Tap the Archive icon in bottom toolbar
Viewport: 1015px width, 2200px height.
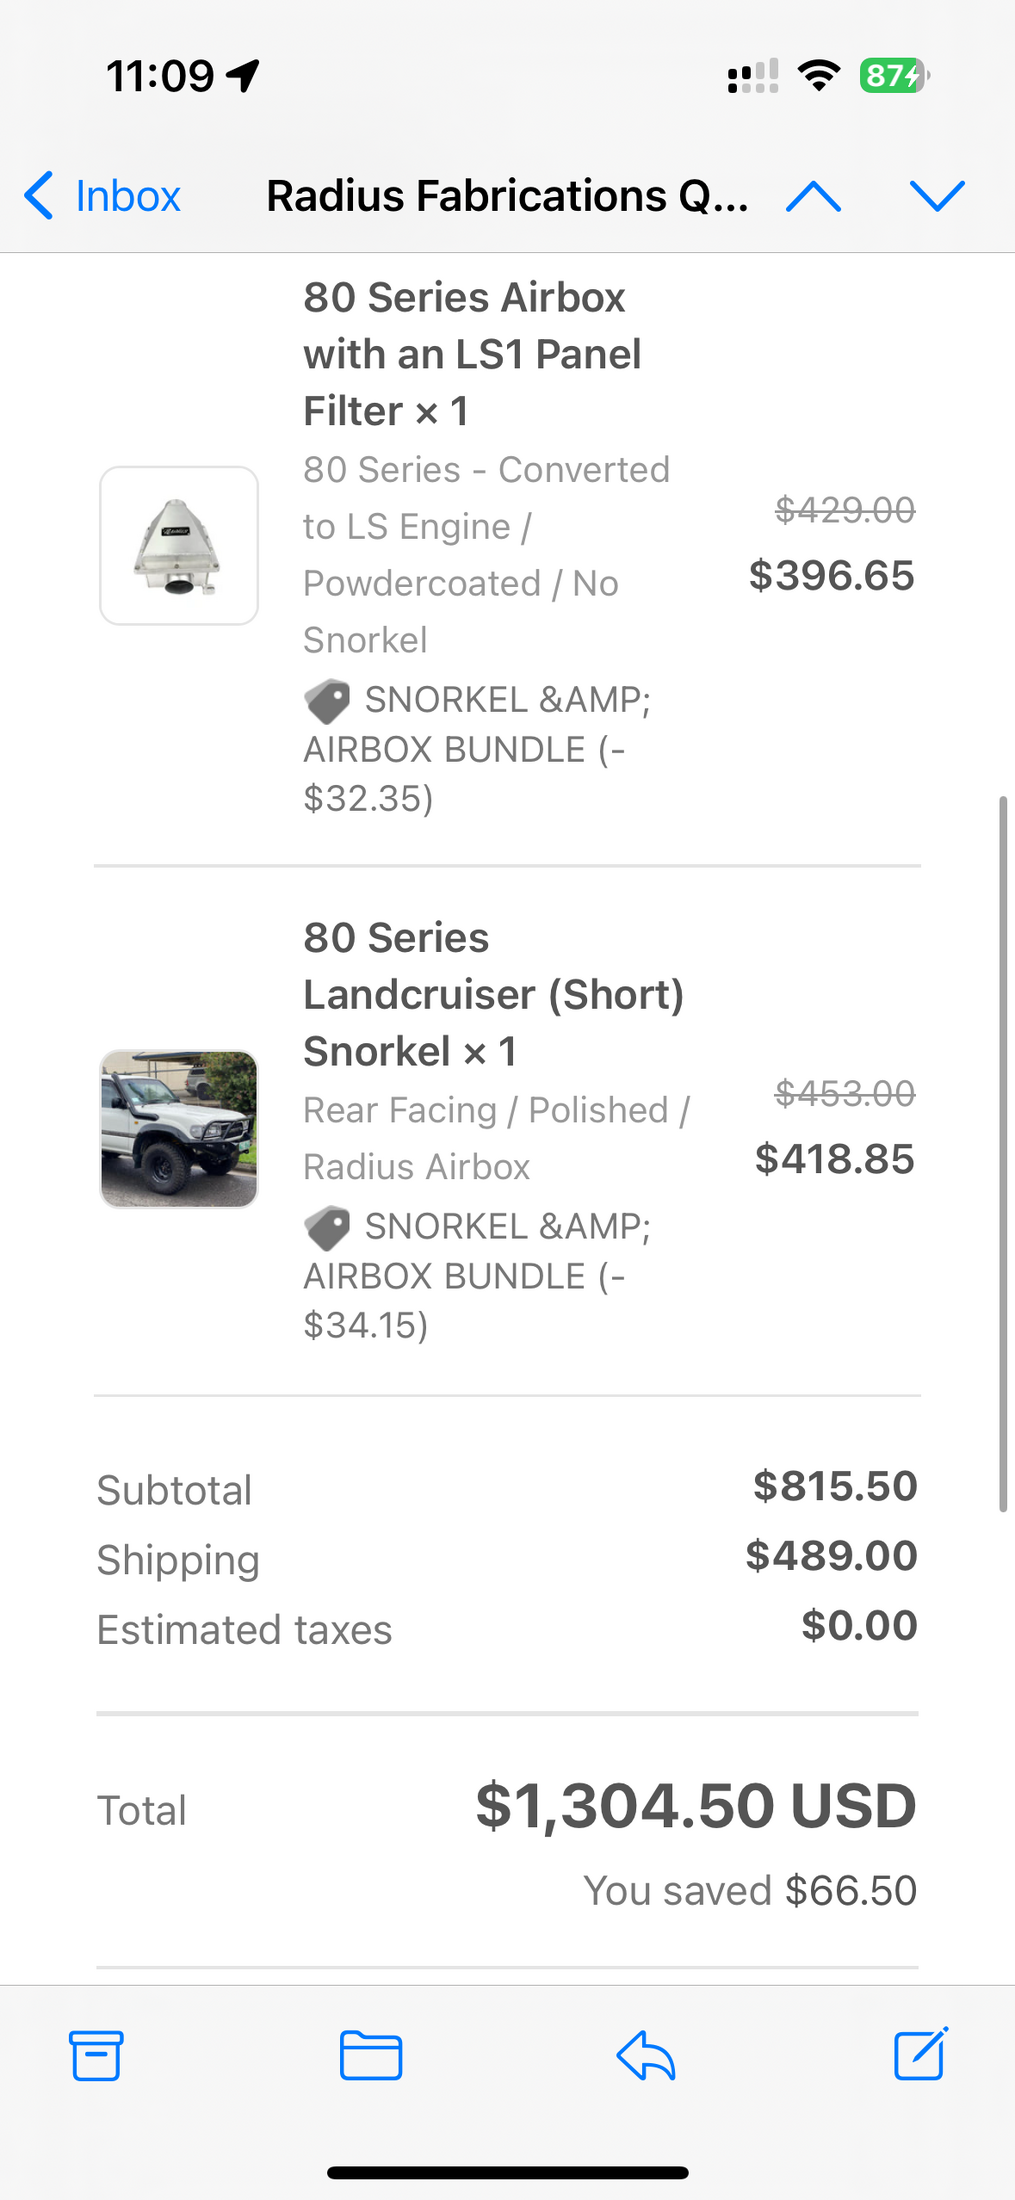tap(96, 2056)
